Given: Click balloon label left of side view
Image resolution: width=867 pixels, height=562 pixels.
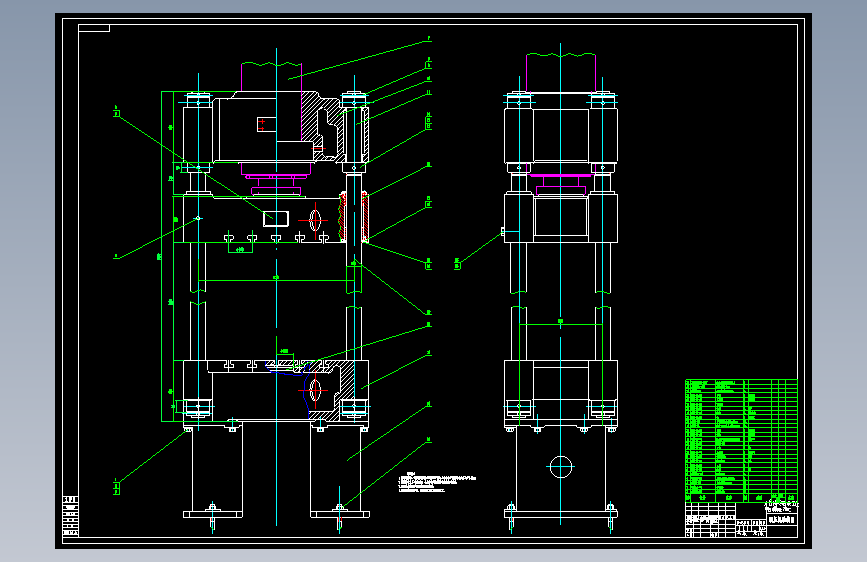Looking at the screenshot, I should (x=457, y=263).
